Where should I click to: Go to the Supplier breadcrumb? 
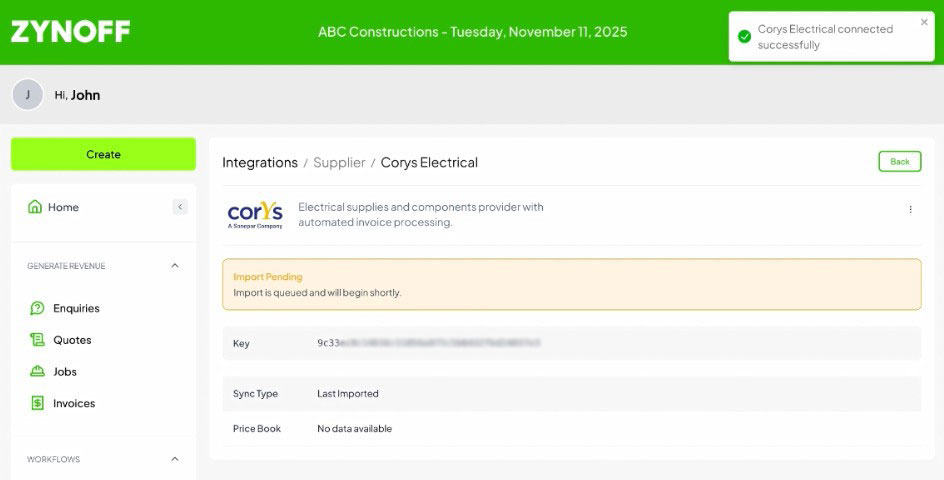point(339,163)
